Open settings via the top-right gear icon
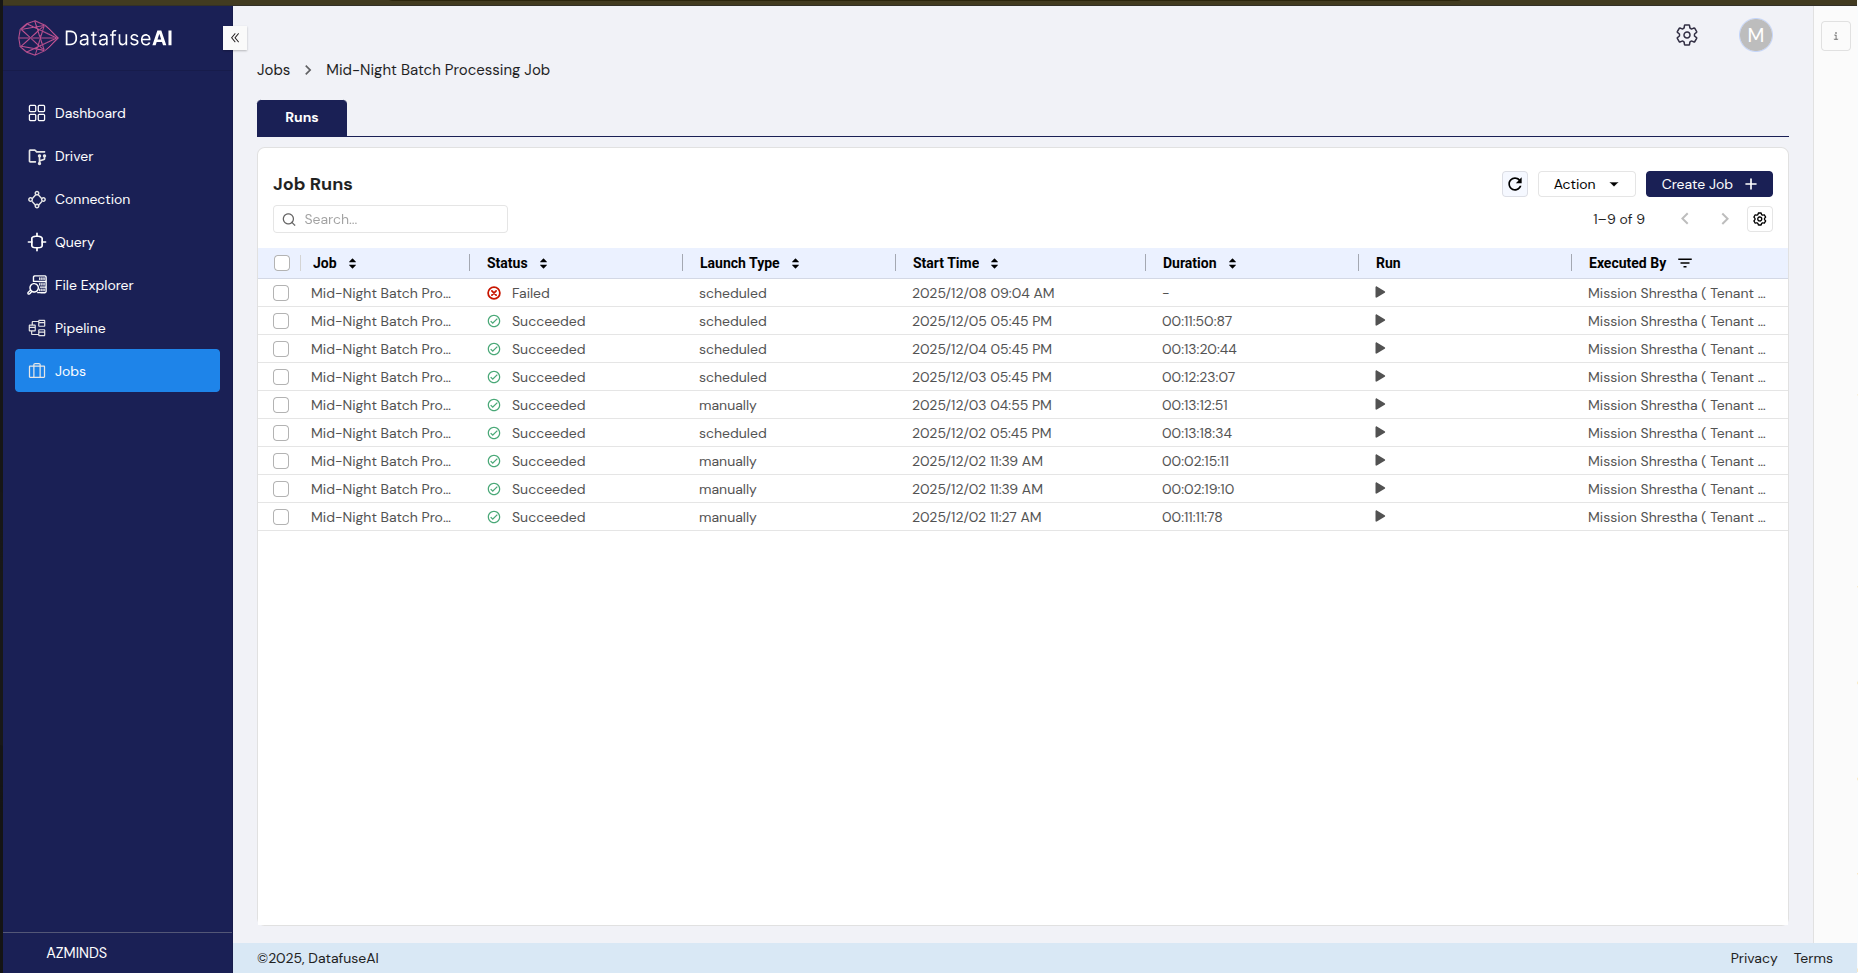This screenshot has width=1858, height=973. pyautogui.click(x=1686, y=35)
